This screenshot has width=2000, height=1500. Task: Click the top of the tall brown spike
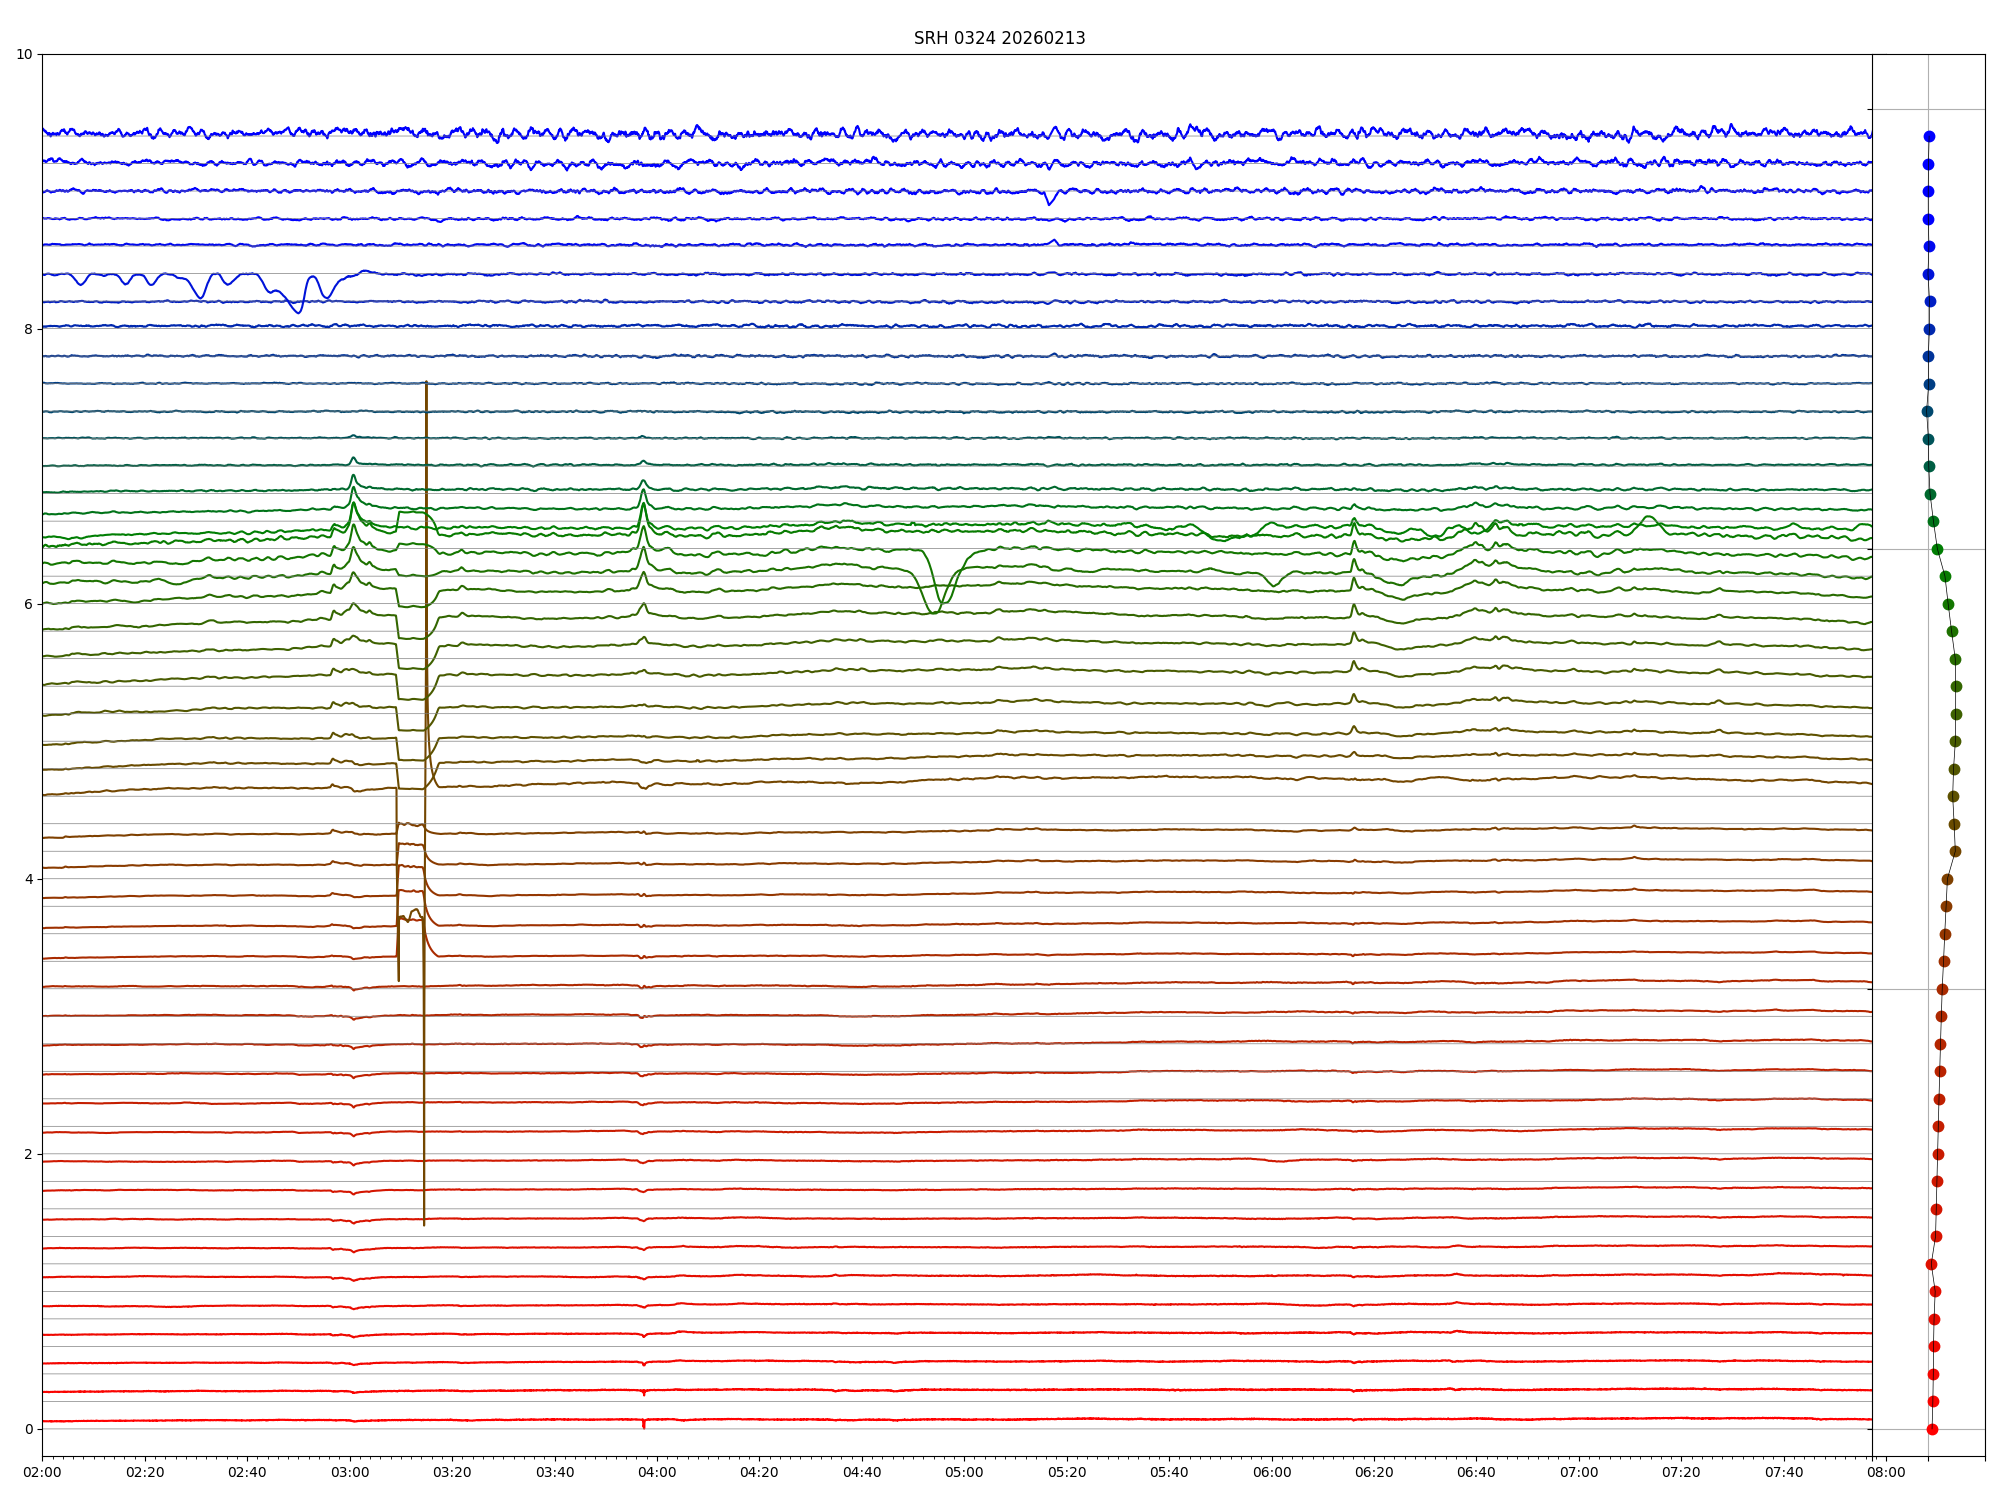click(x=426, y=383)
